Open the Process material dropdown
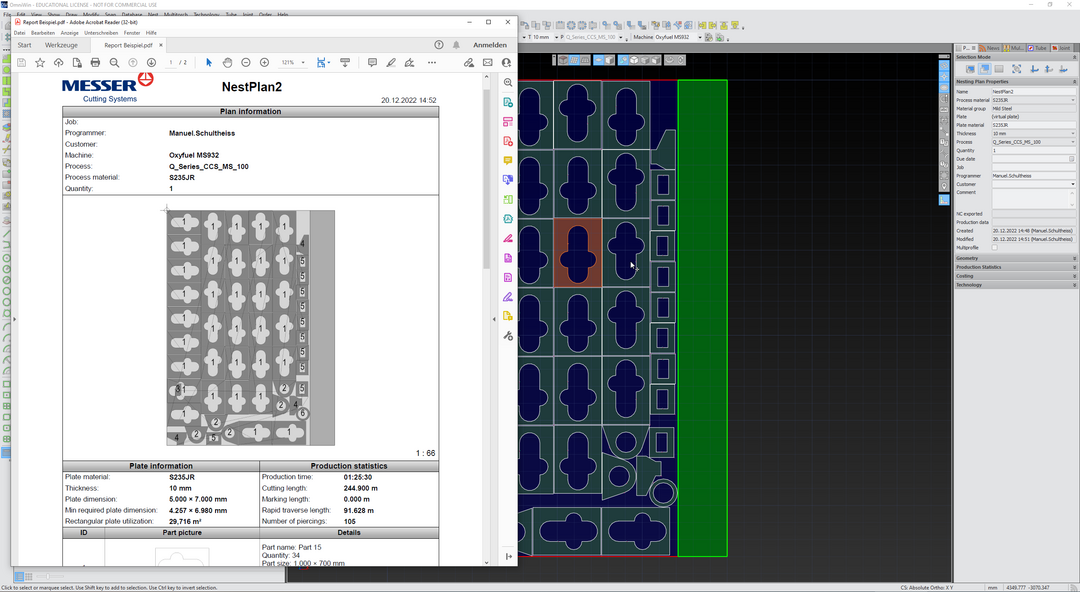The width and height of the screenshot is (1080, 592). pos(1072,100)
